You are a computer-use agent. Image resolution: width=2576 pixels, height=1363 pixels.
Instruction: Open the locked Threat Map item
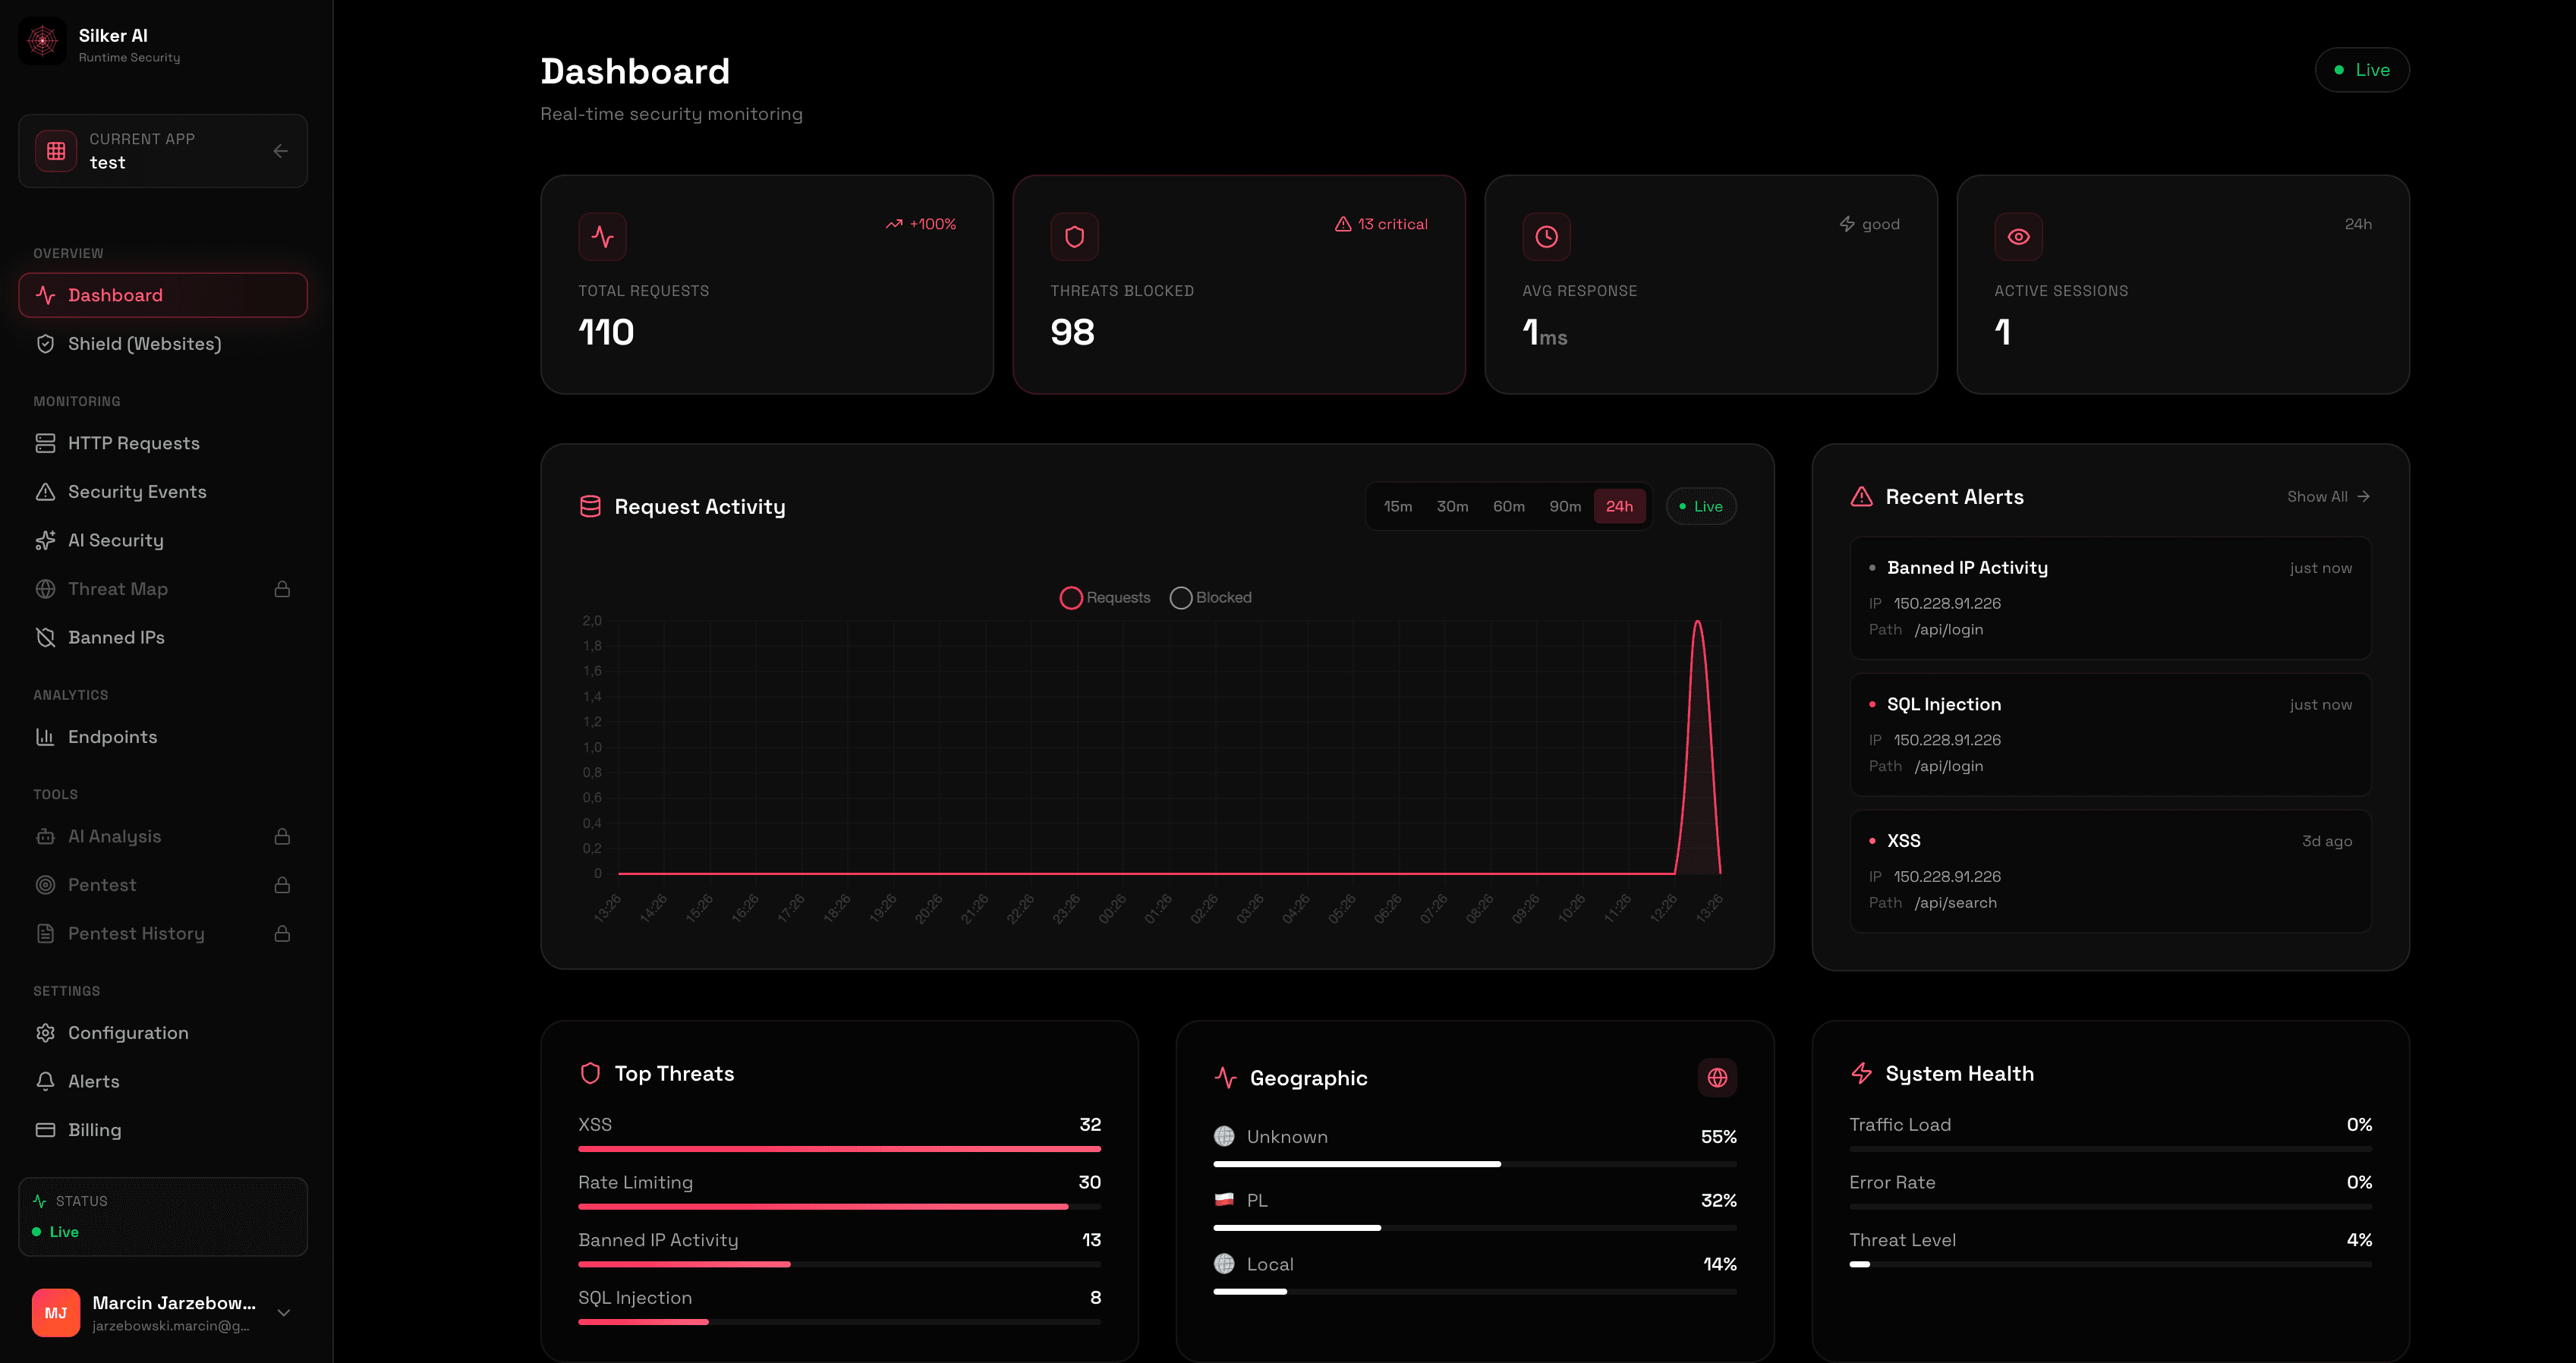[163, 589]
